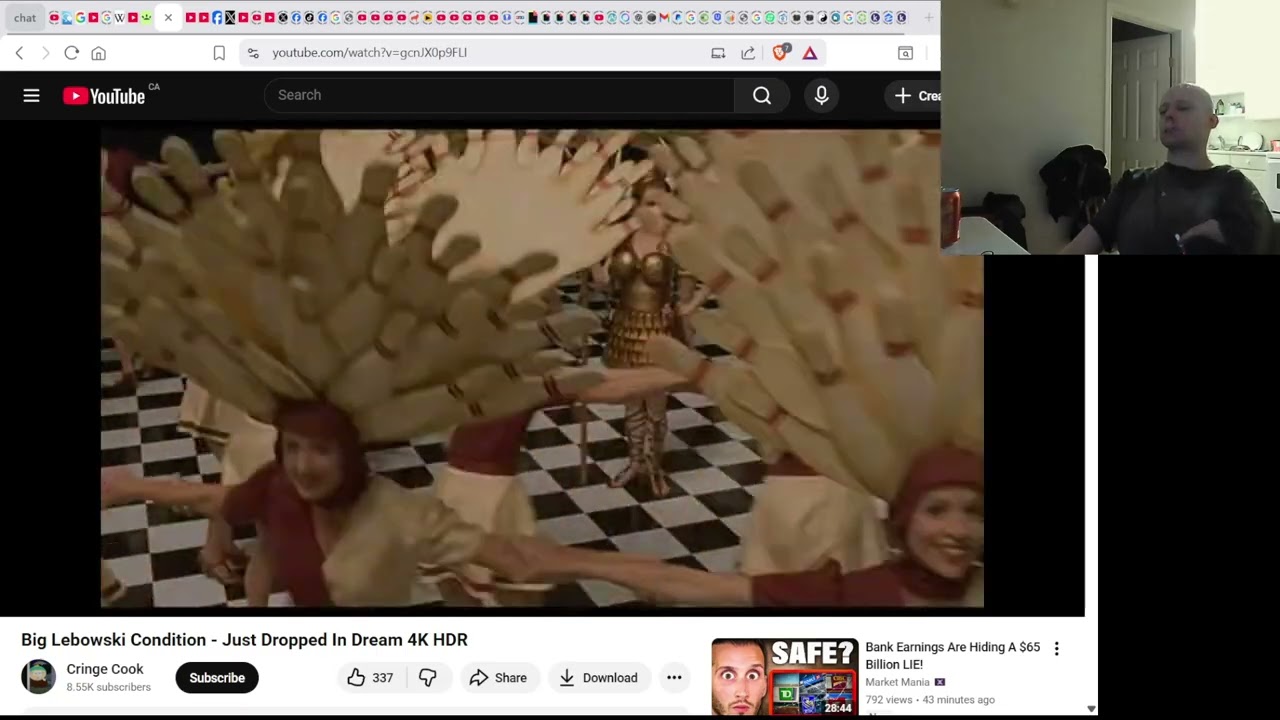Reload the YouTube page
This screenshot has height=720, width=1280.
coord(72,53)
